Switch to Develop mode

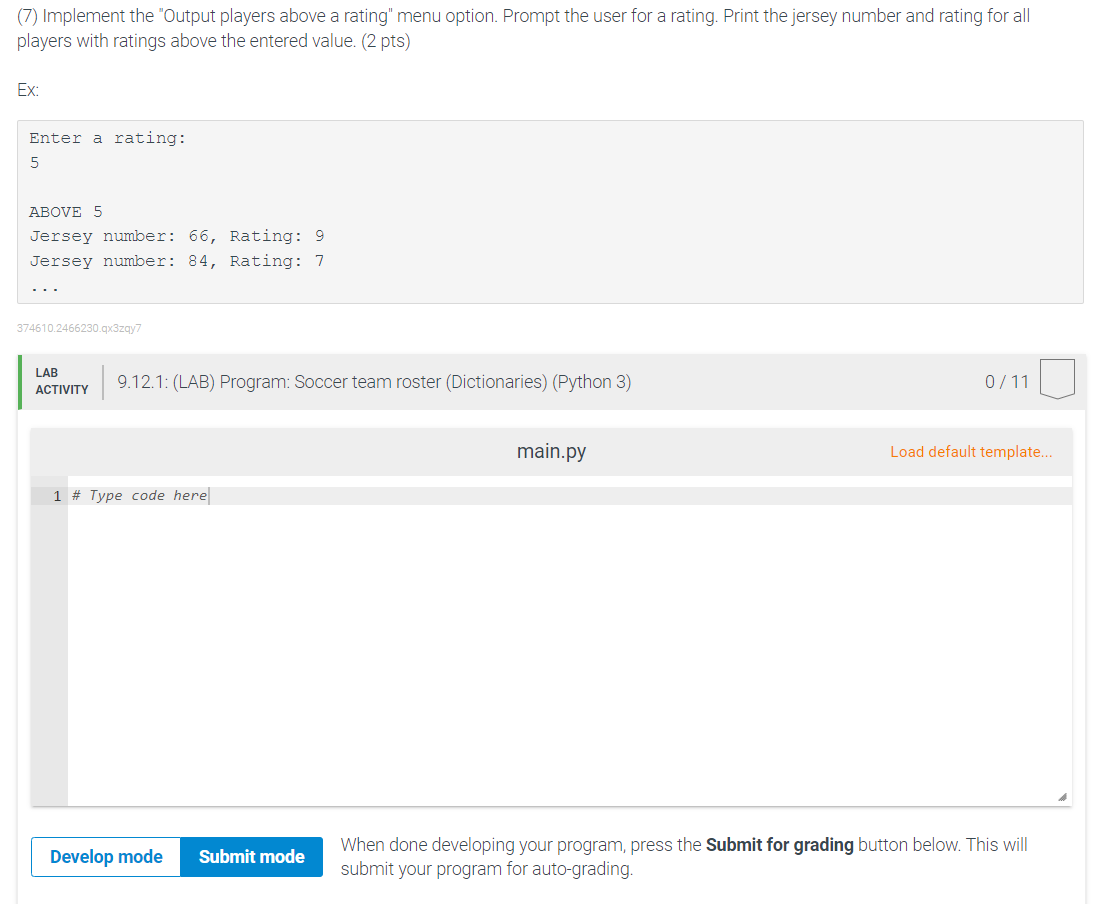105,856
